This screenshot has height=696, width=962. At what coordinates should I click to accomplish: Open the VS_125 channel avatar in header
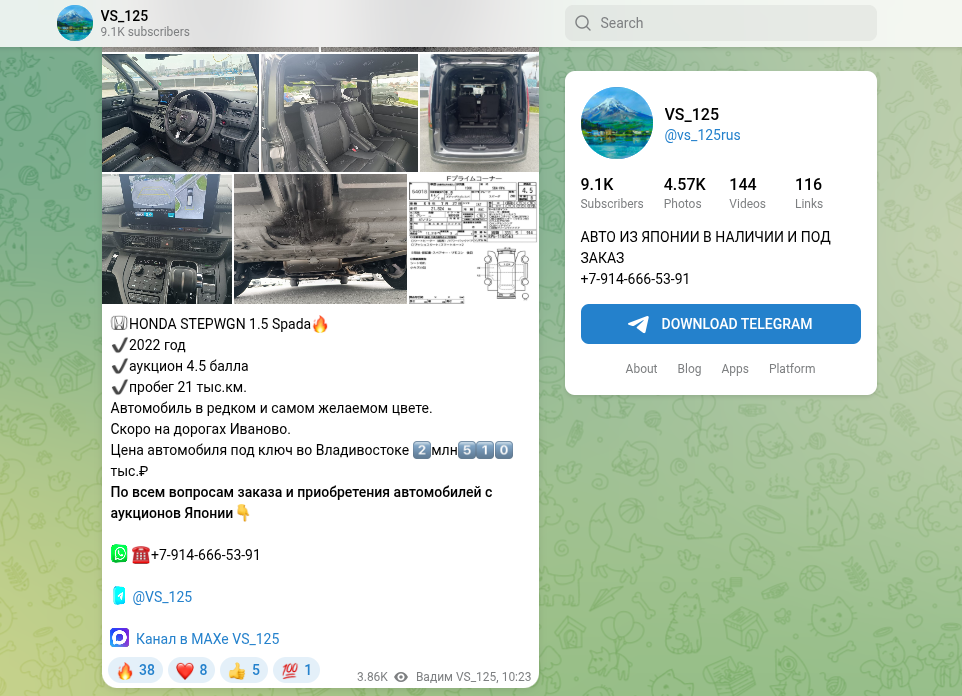75,23
